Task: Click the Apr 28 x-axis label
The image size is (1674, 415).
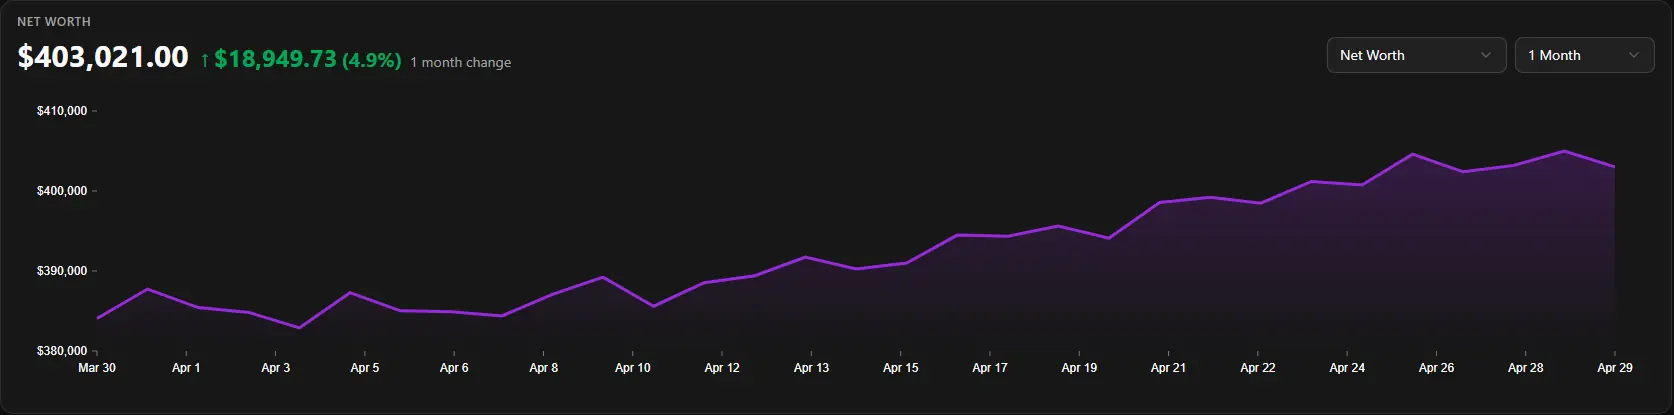Action: (1526, 368)
